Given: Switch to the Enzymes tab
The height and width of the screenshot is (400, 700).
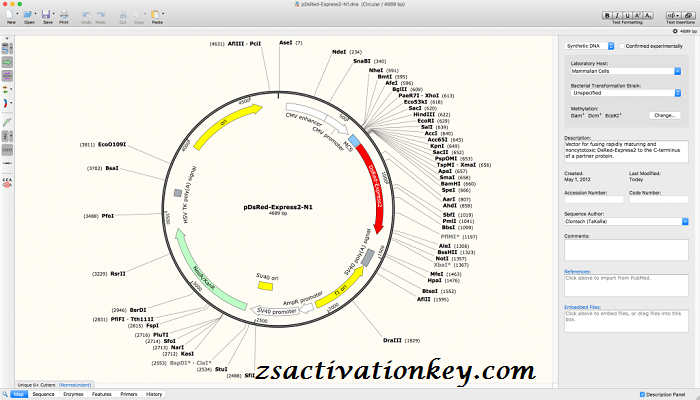Looking at the screenshot, I should [x=73, y=394].
